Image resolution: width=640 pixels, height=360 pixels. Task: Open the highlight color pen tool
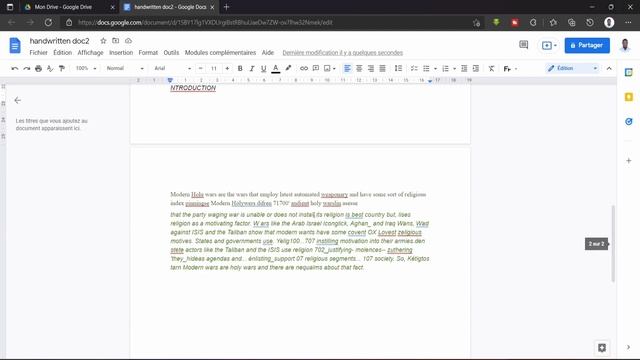[288, 69]
